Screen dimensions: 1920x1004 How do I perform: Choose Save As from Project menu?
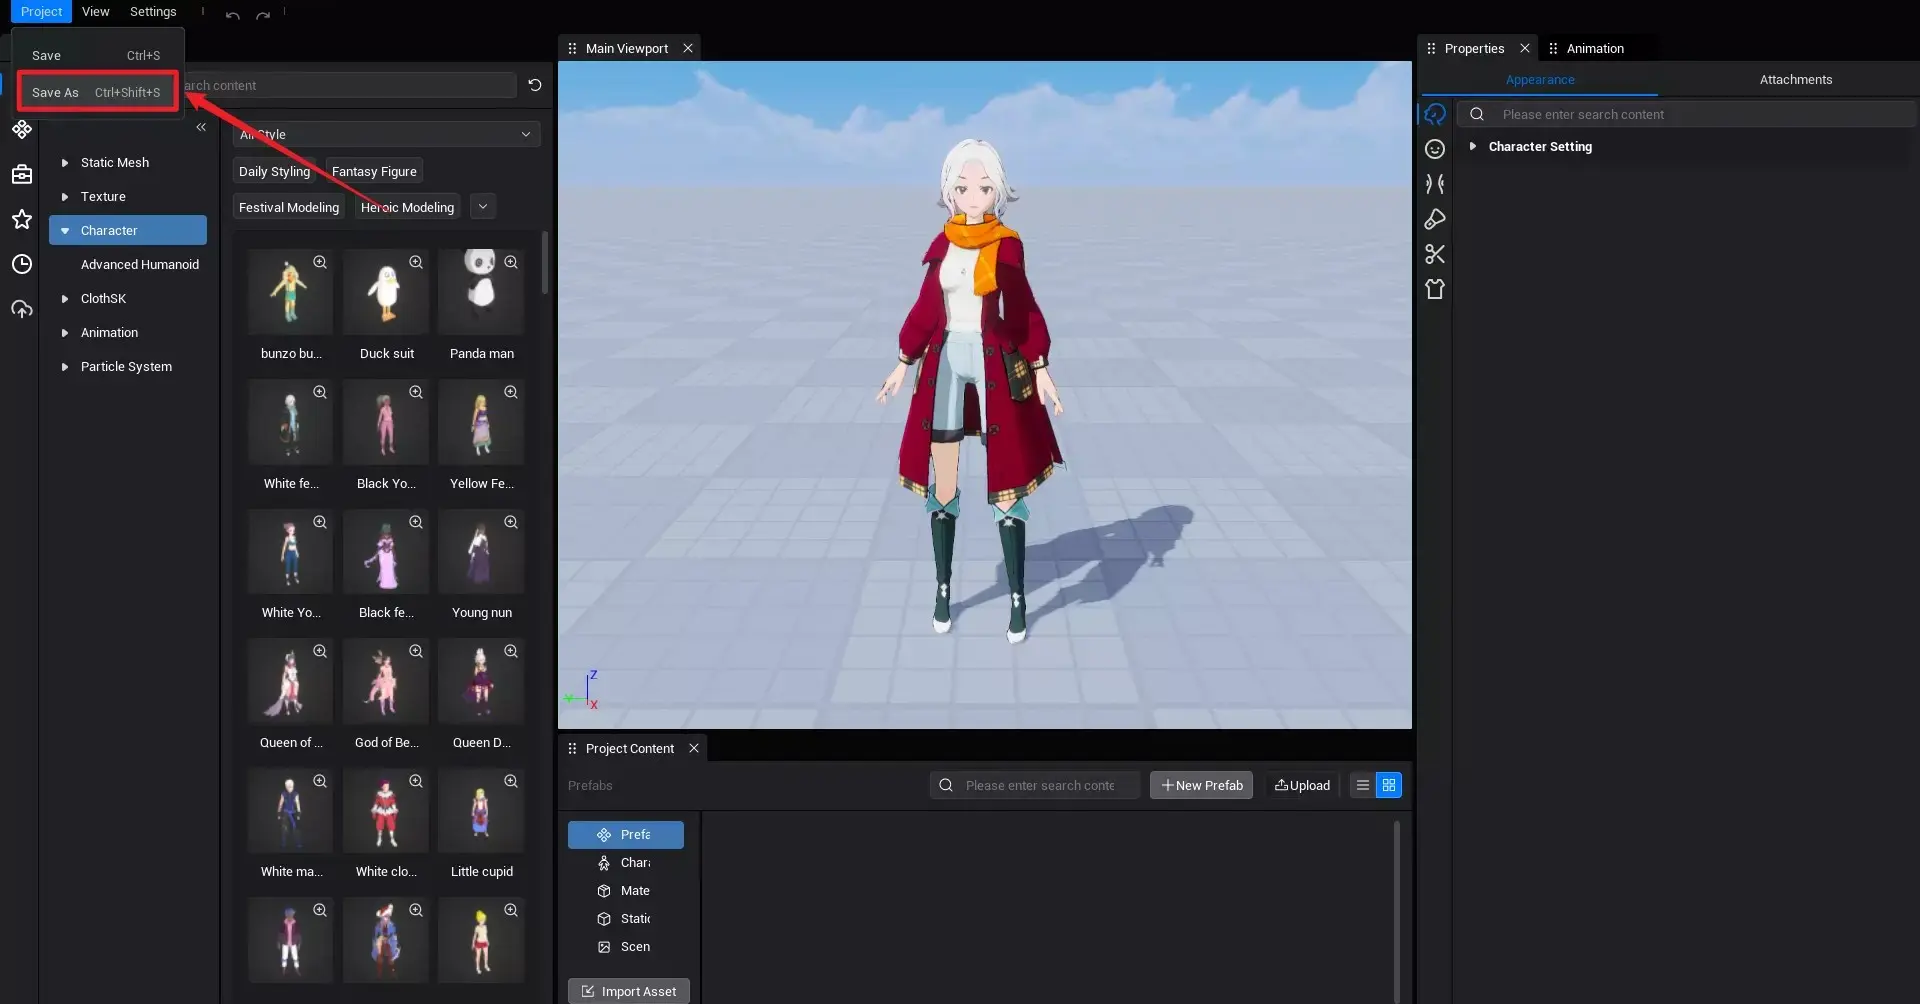tap(96, 92)
